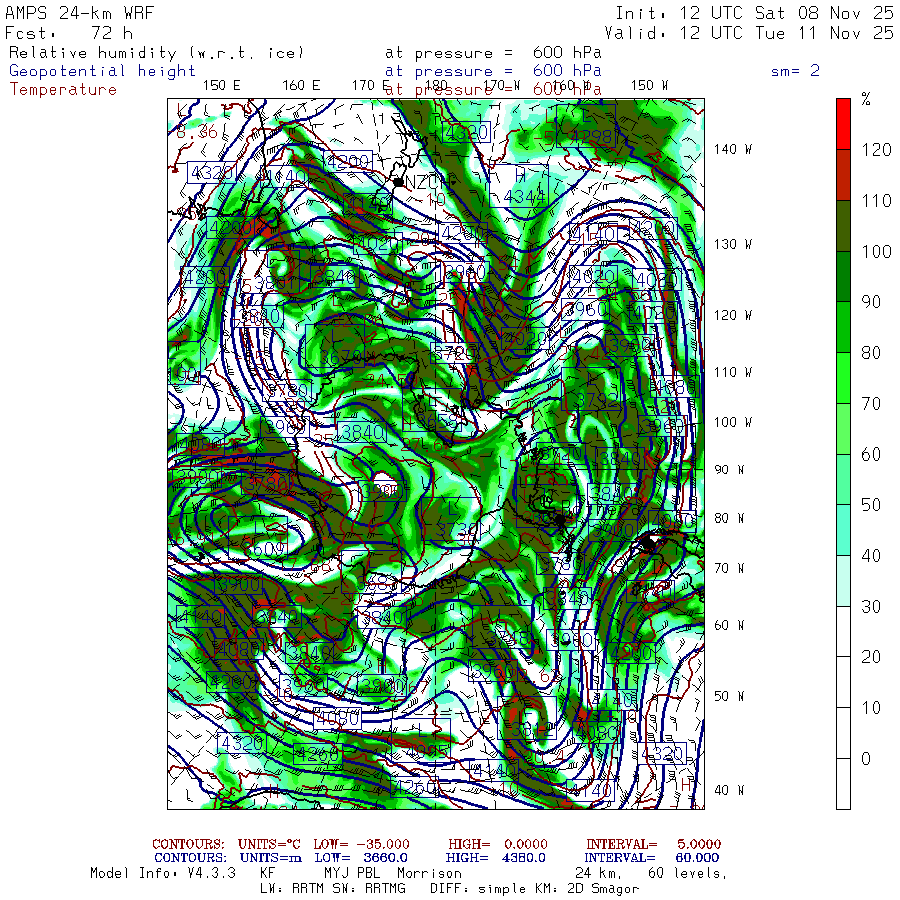Click the blue 'sm= 2' smoothing text
The height and width of the screenshot is (900, 900).
(x=795, y=71)
